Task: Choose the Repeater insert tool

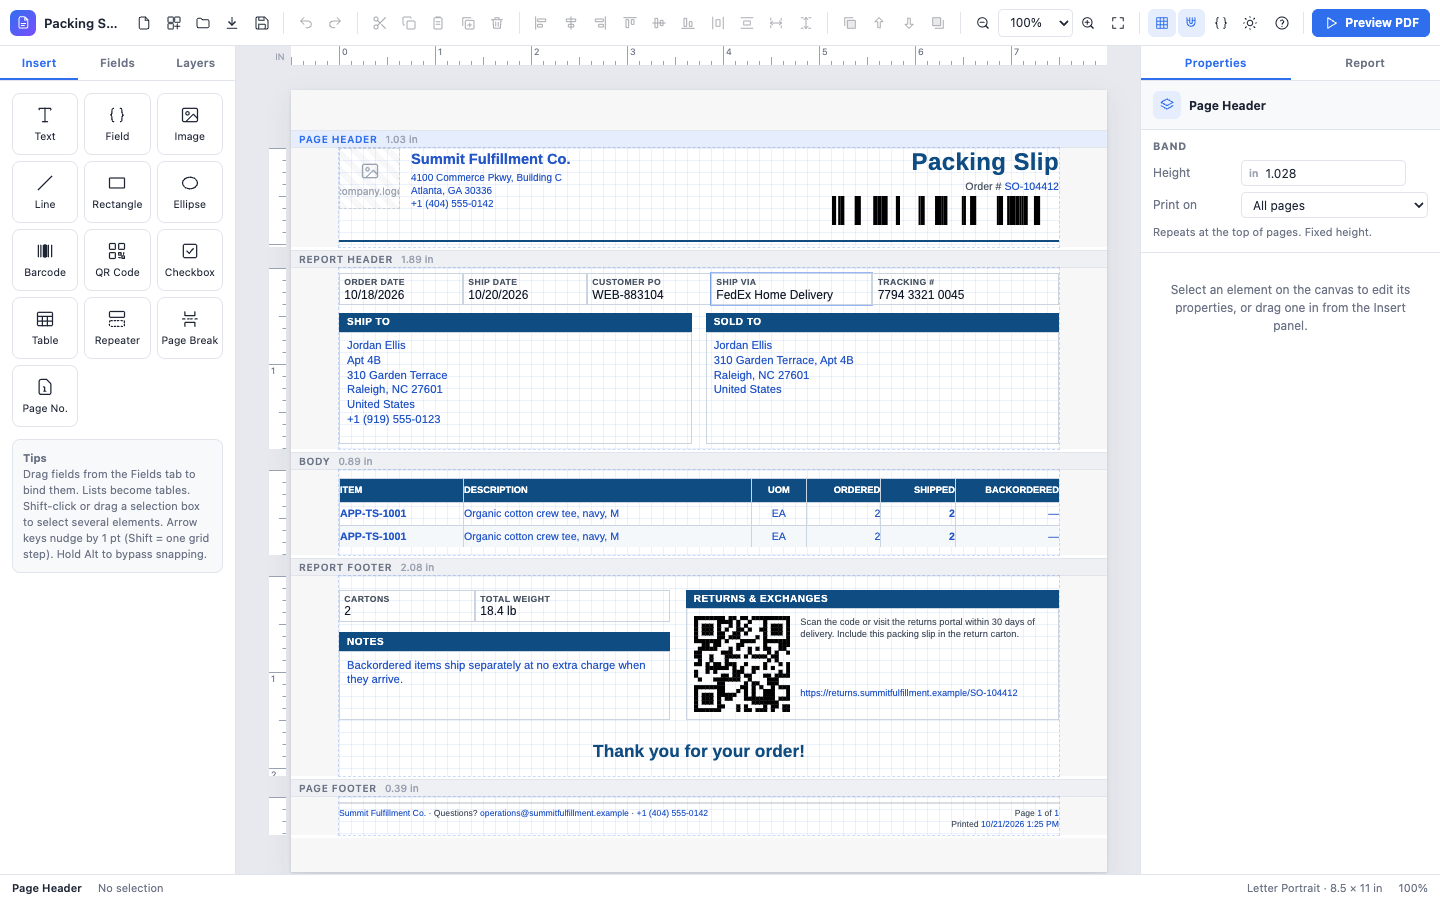Action: (x=117, y=328)
